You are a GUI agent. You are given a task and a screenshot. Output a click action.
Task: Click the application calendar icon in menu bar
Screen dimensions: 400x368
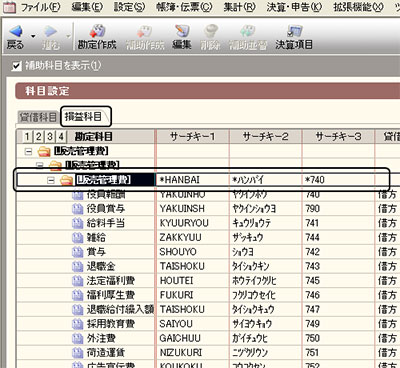click(x=9, y=7)
